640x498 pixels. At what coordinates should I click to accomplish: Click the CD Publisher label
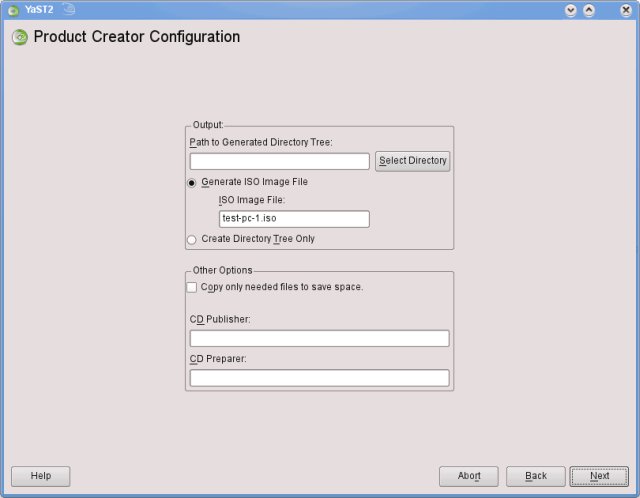coord(220,319)
